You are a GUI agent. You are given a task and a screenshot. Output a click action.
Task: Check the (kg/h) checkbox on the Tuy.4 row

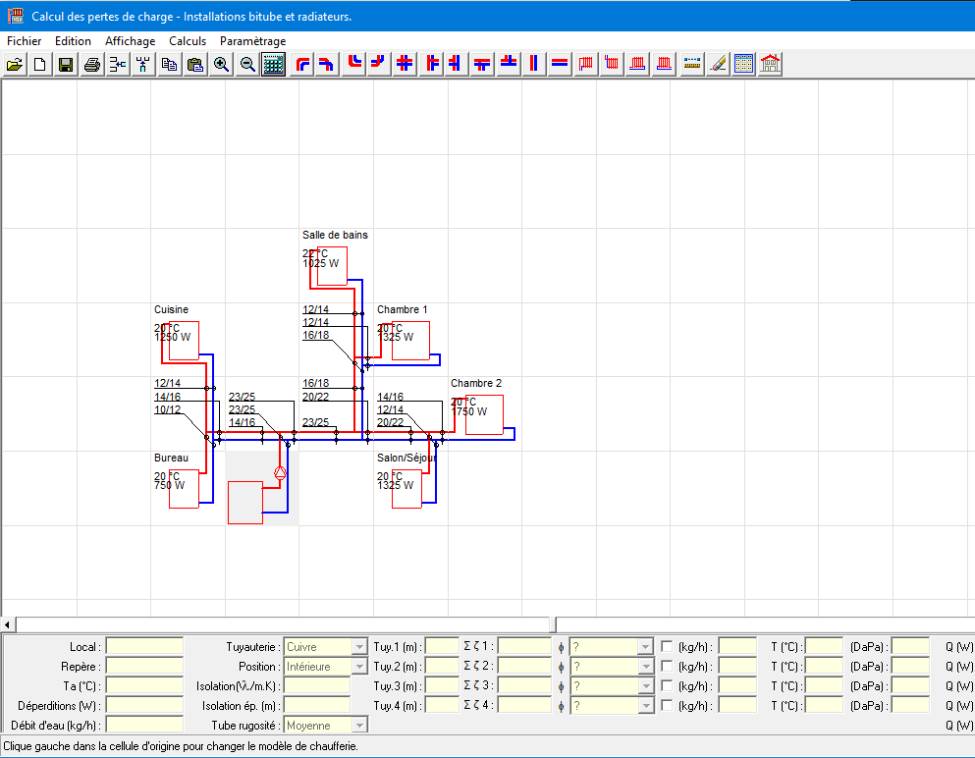click(x=667, y=705)
